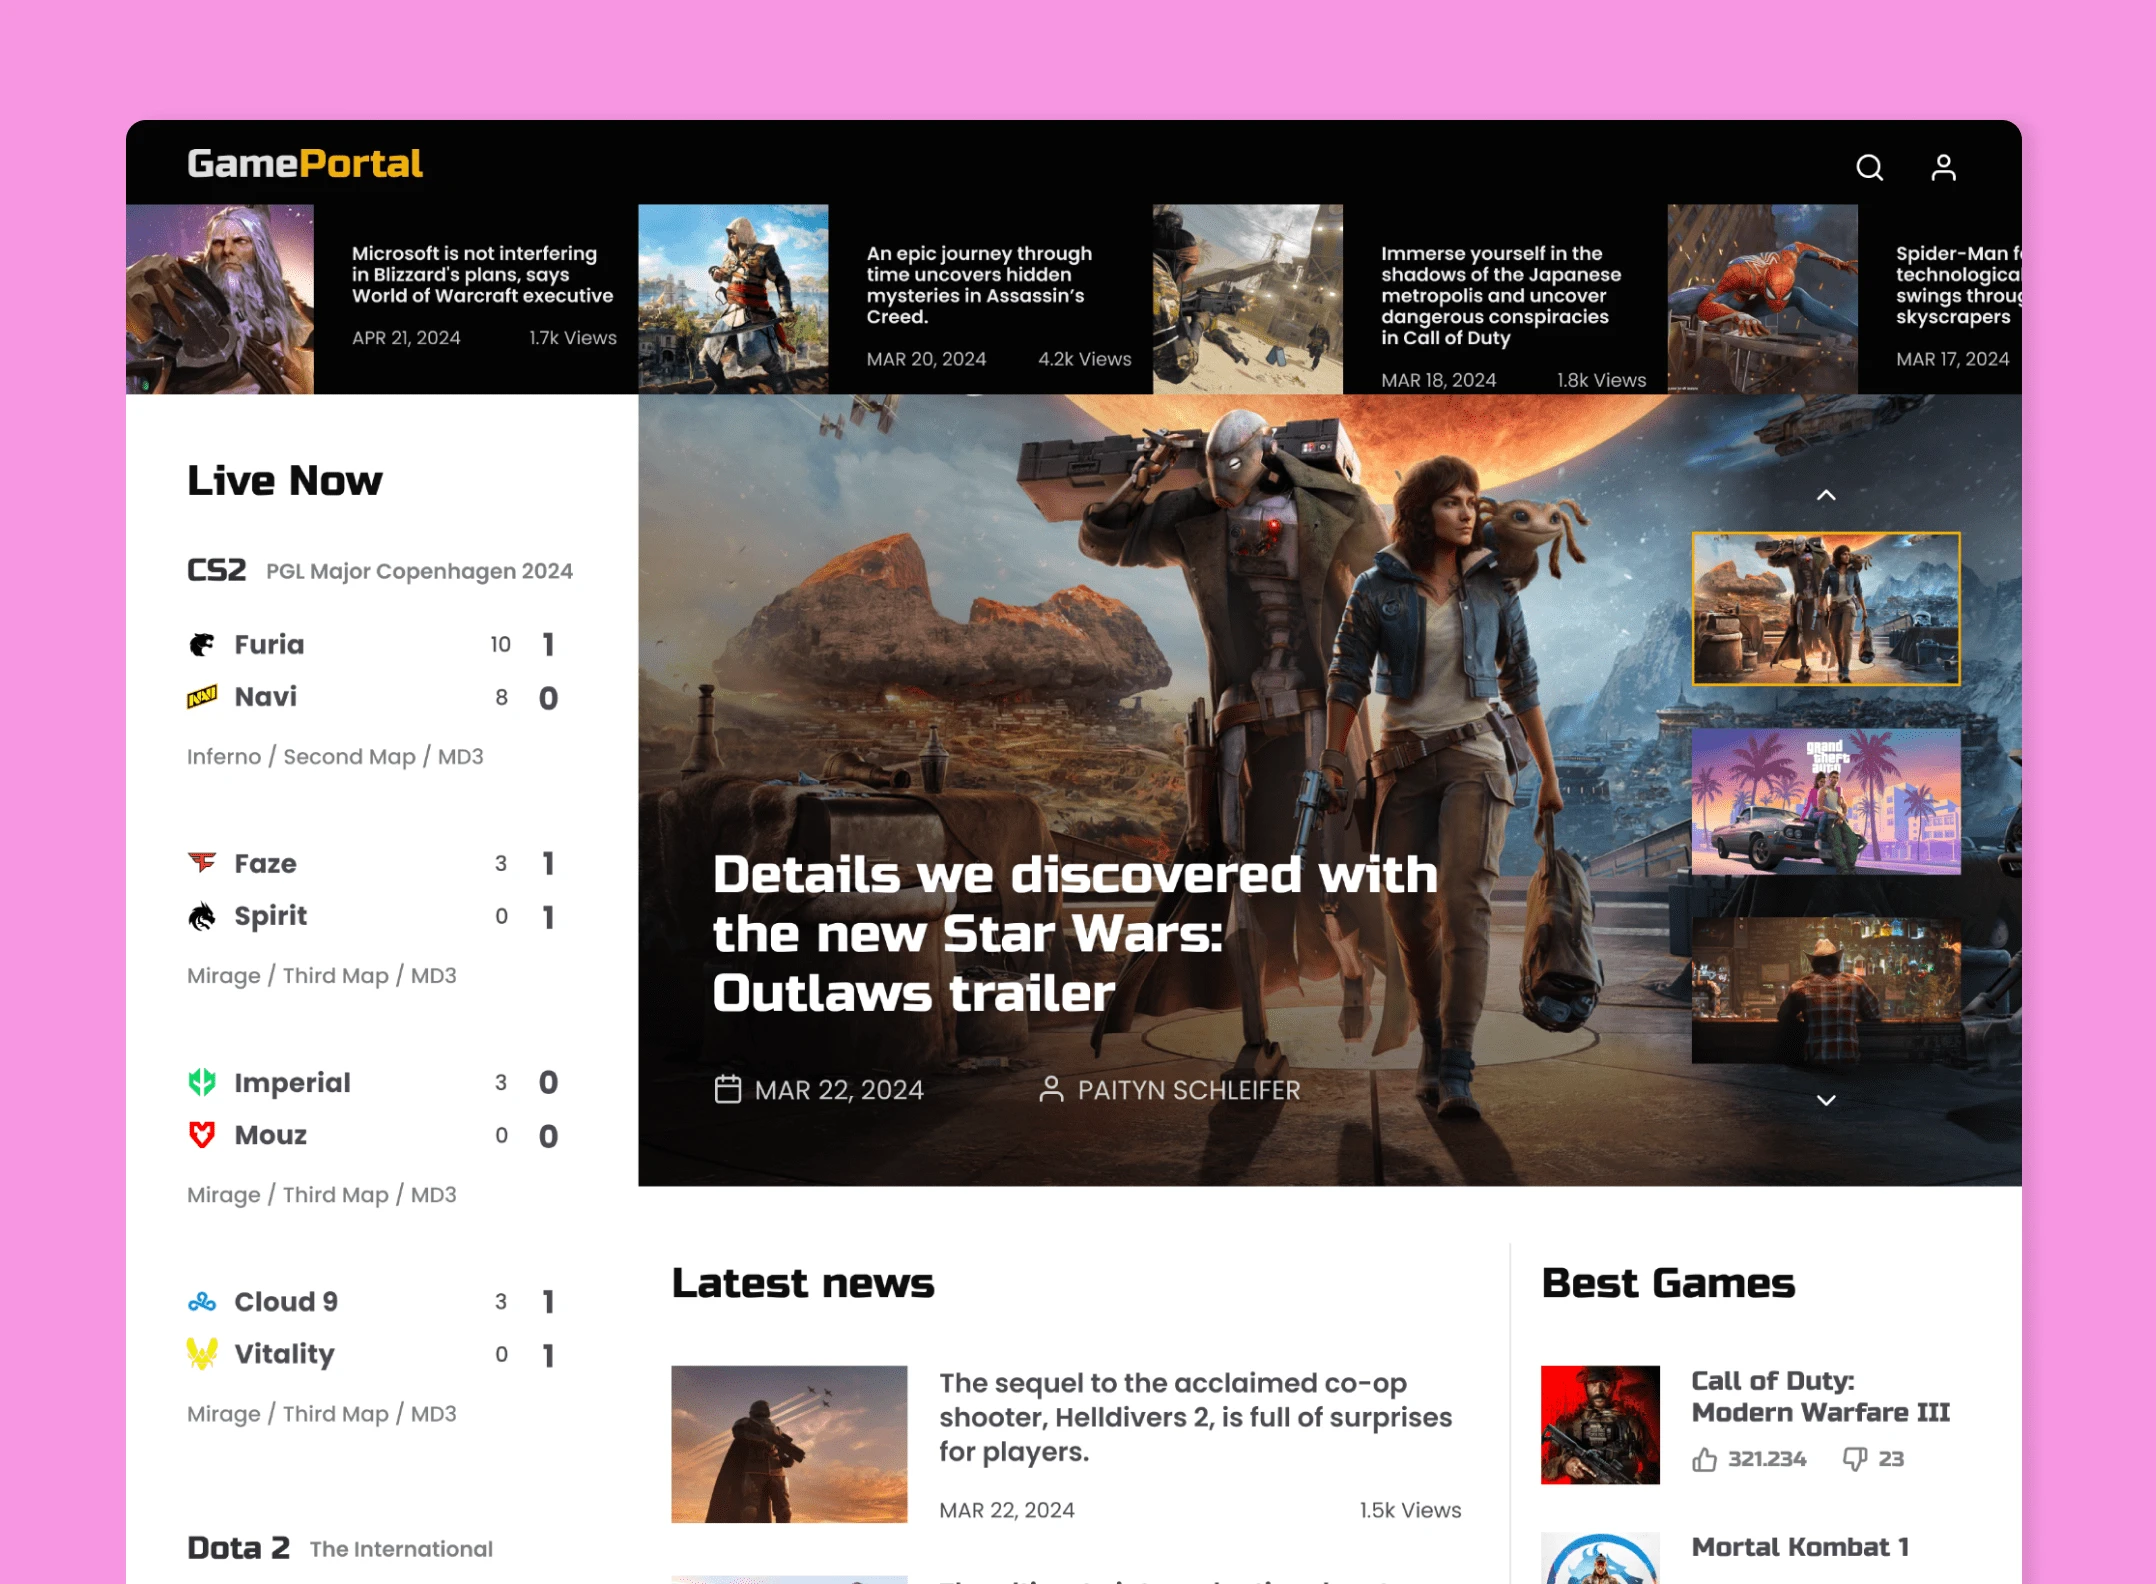
Task: Click the thumbs-down icon for Call of Duty
Action: [1855, 1460]
